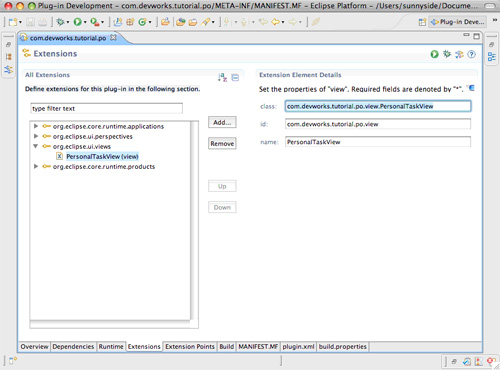500x370 pixels.
Task: Minimize the editor area
Action: click(x=466, y=35)
